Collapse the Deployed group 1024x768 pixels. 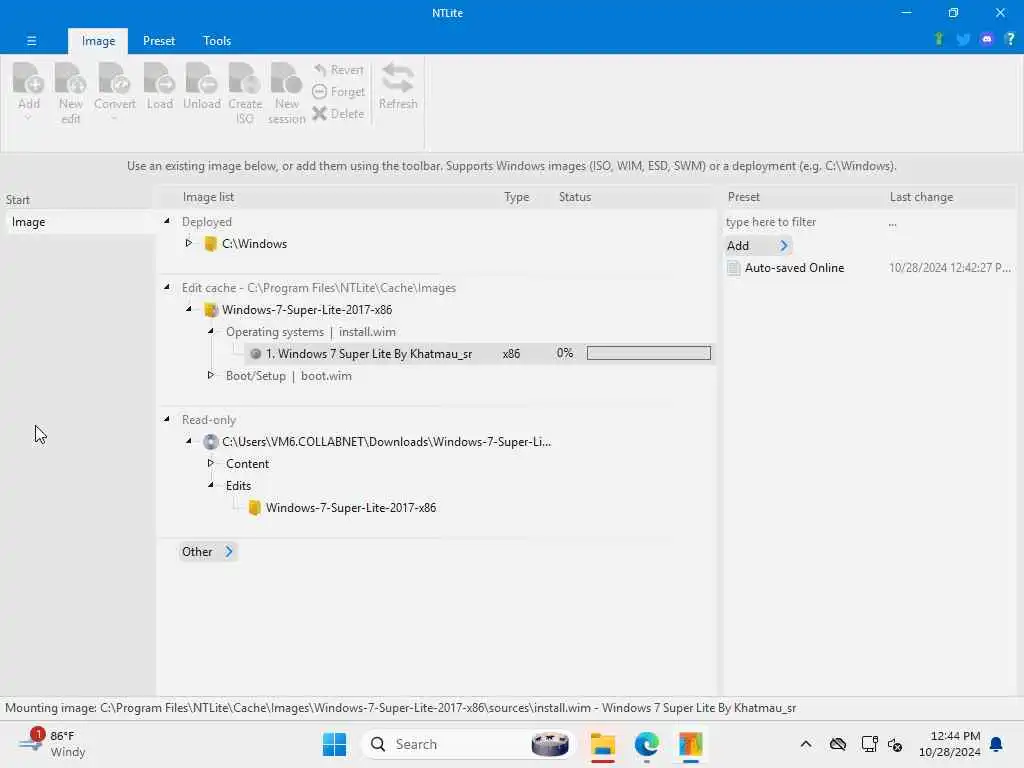167,221
